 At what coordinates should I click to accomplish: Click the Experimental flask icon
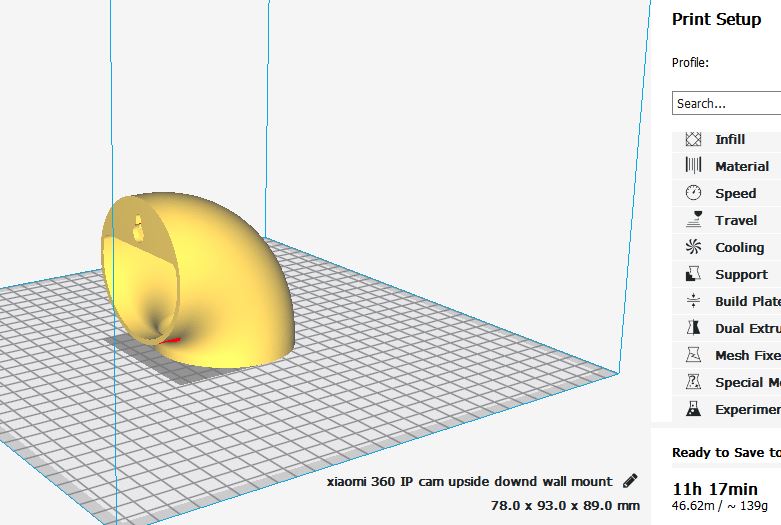(x=693, y=408)
